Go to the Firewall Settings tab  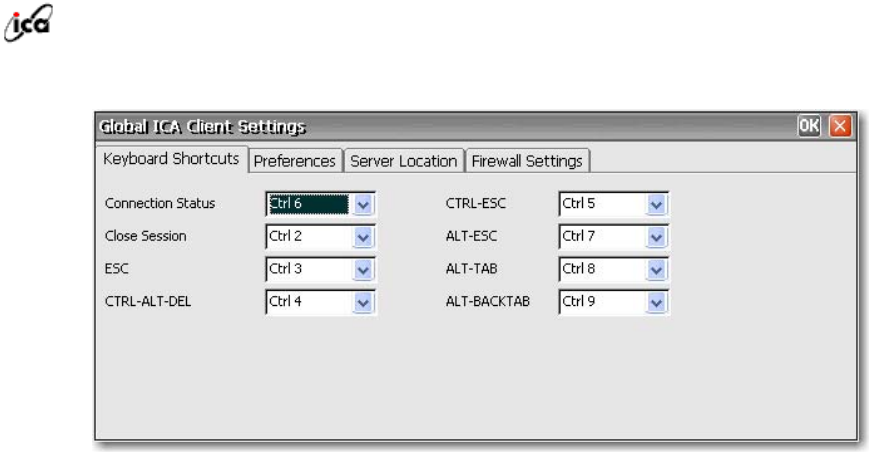(527, 161)
